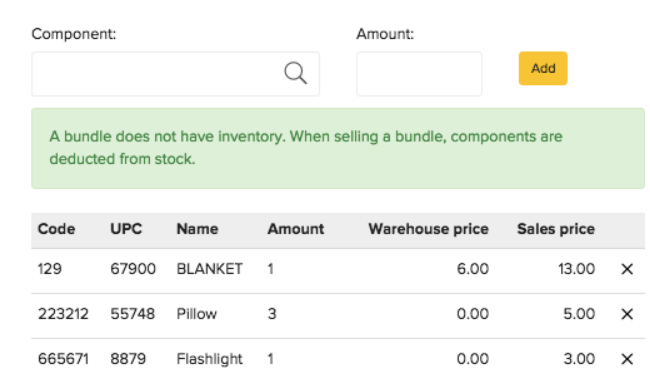Remove the BLANKET row with its X icon
This screenshot has height=387, width=650.
(627, 269)
